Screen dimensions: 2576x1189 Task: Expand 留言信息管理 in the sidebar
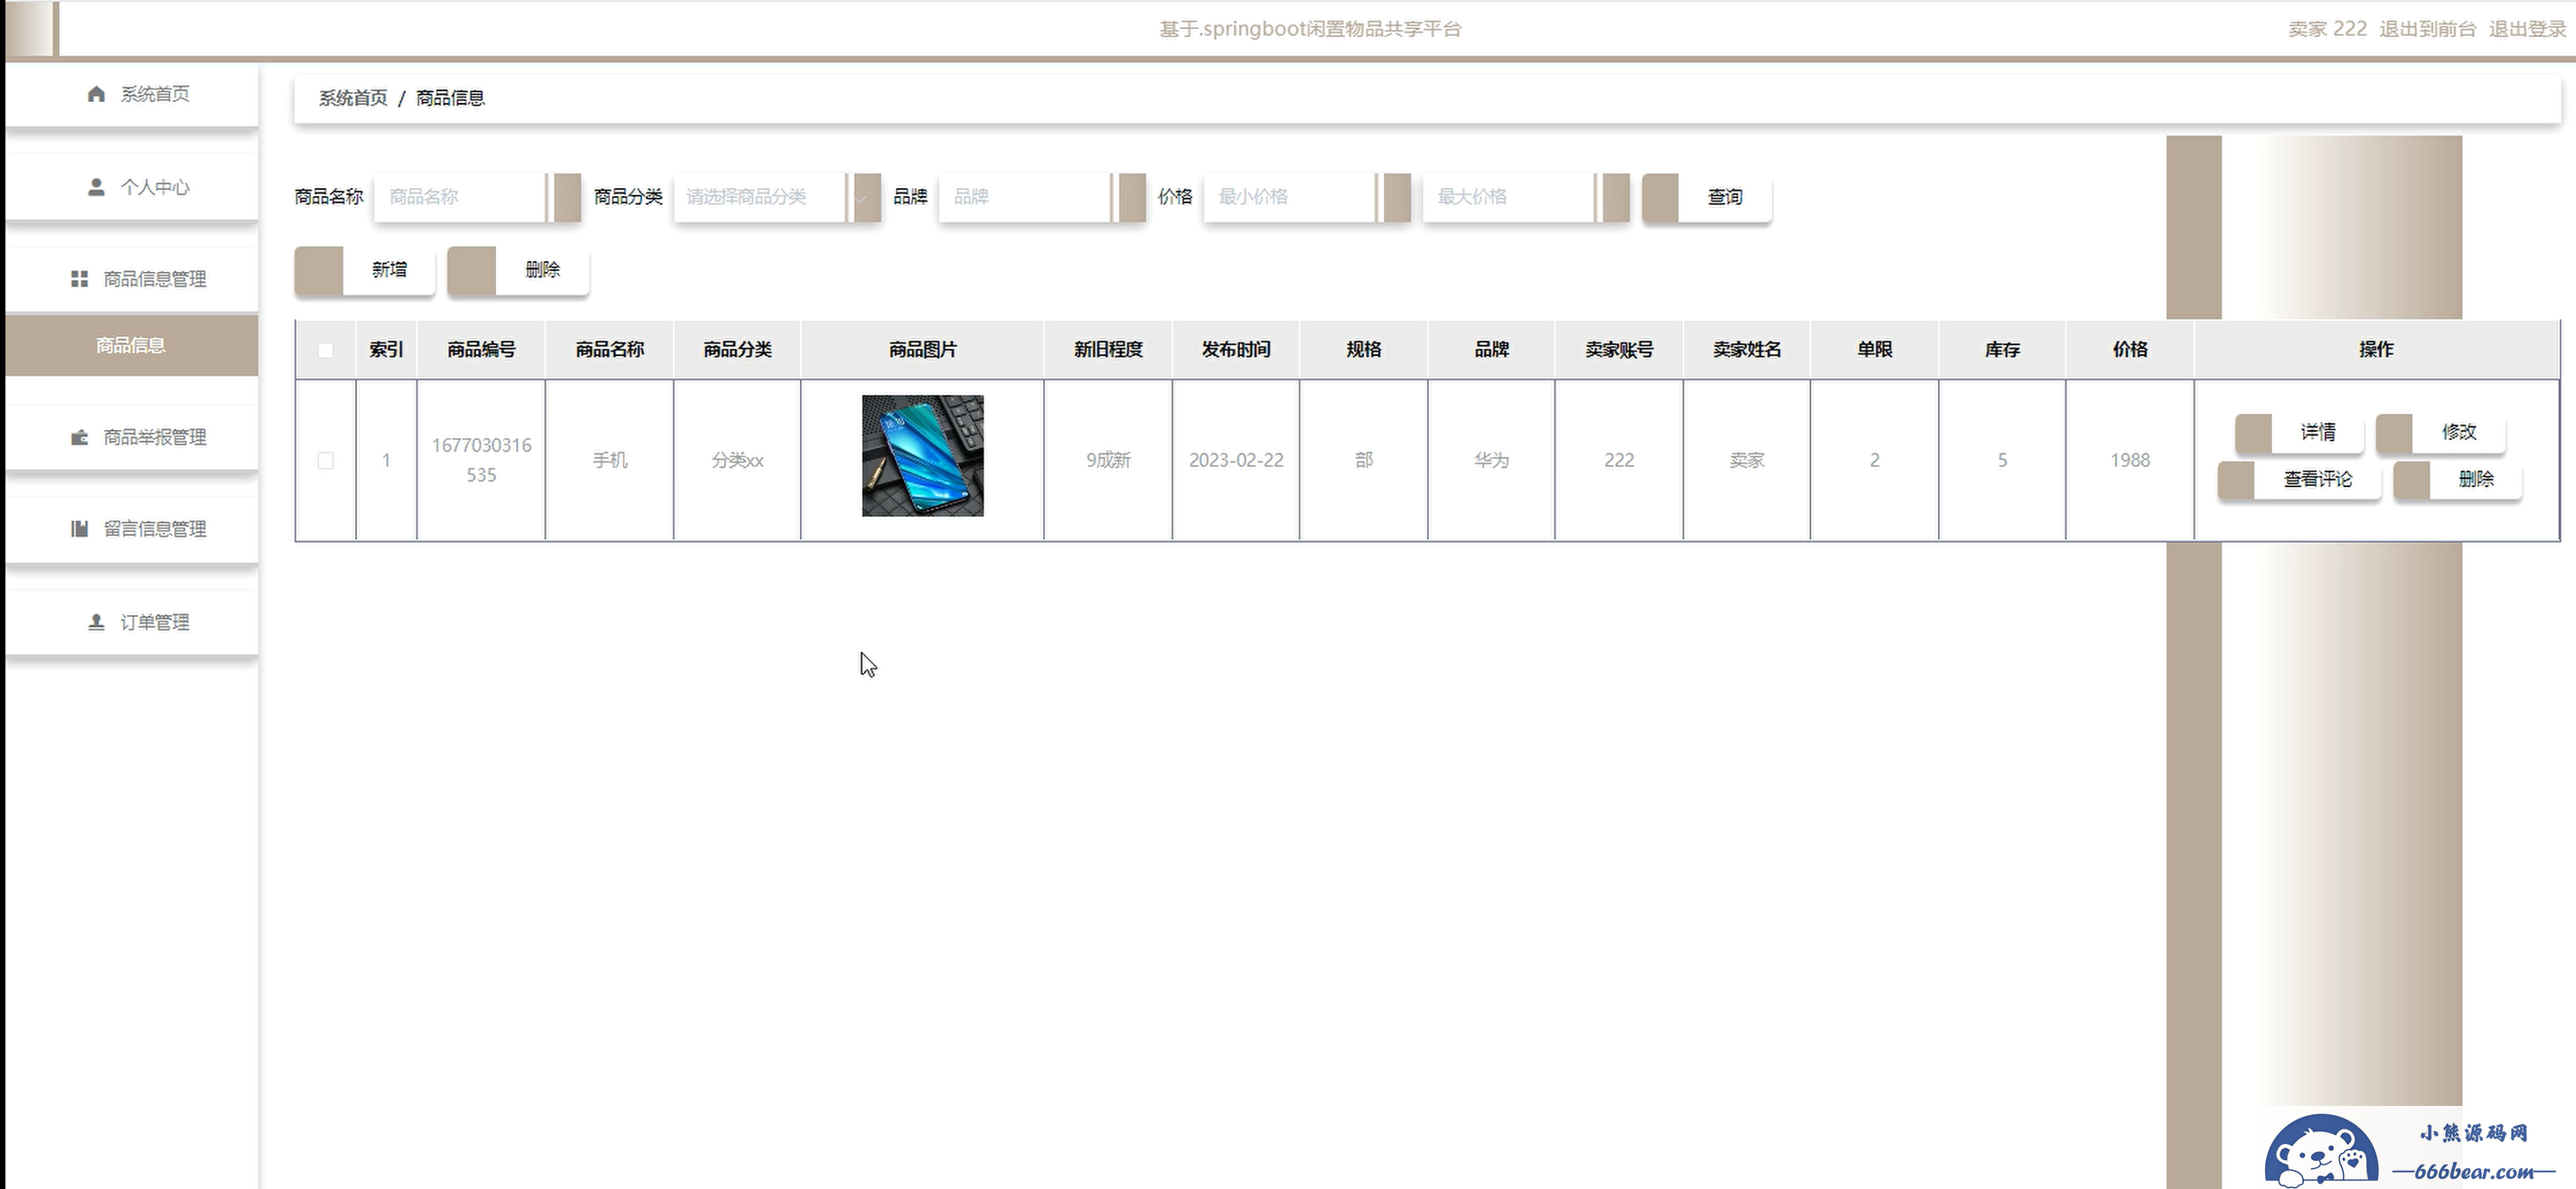pyautogui.click(x=131, y=529)
